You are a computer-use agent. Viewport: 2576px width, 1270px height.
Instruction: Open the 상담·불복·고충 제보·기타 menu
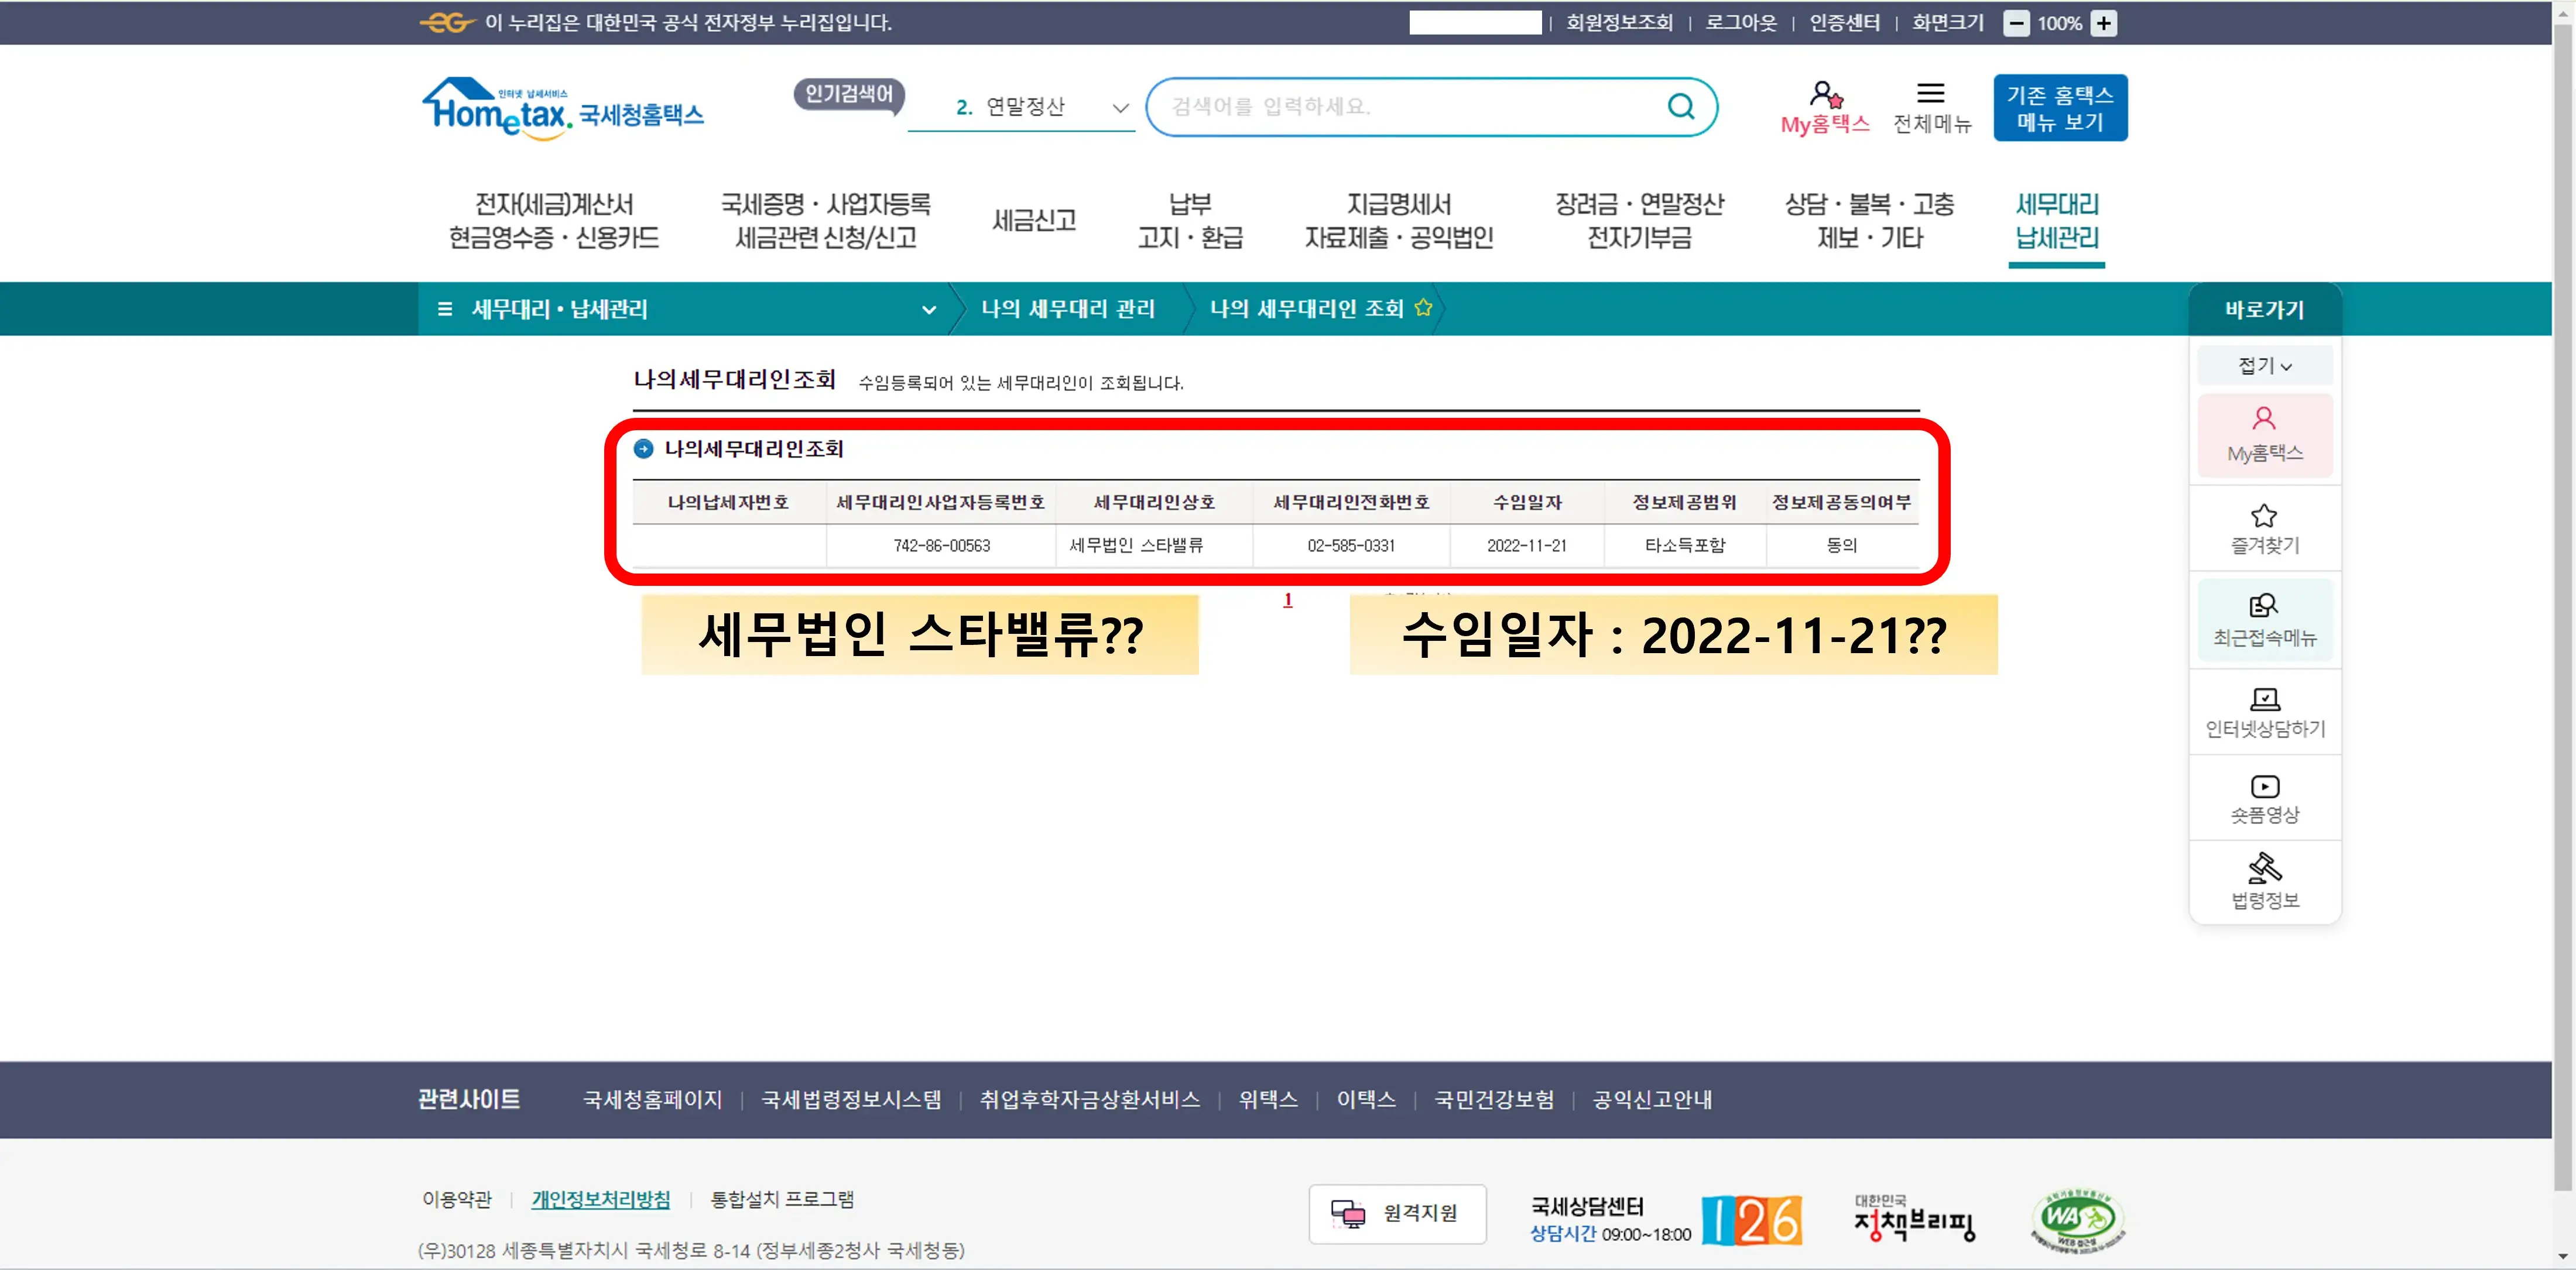tap(1870, 220)
